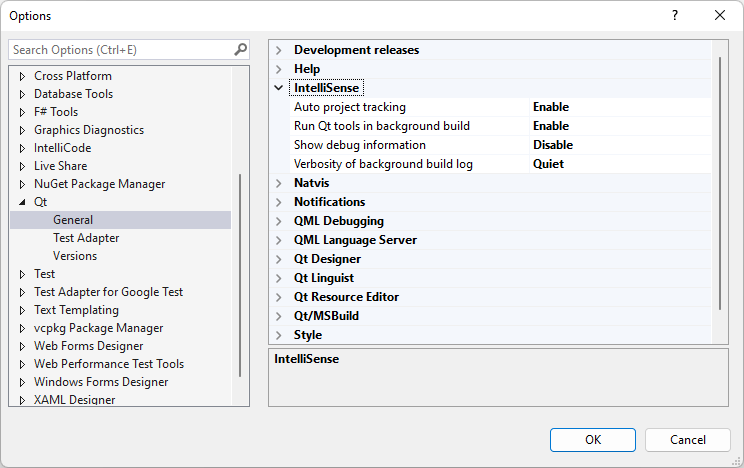Image resolution: width=744 pixels, height=468 pixels.
Task: Expand vcpkg Package Manager arrow
Action: (x=22, y=328)
